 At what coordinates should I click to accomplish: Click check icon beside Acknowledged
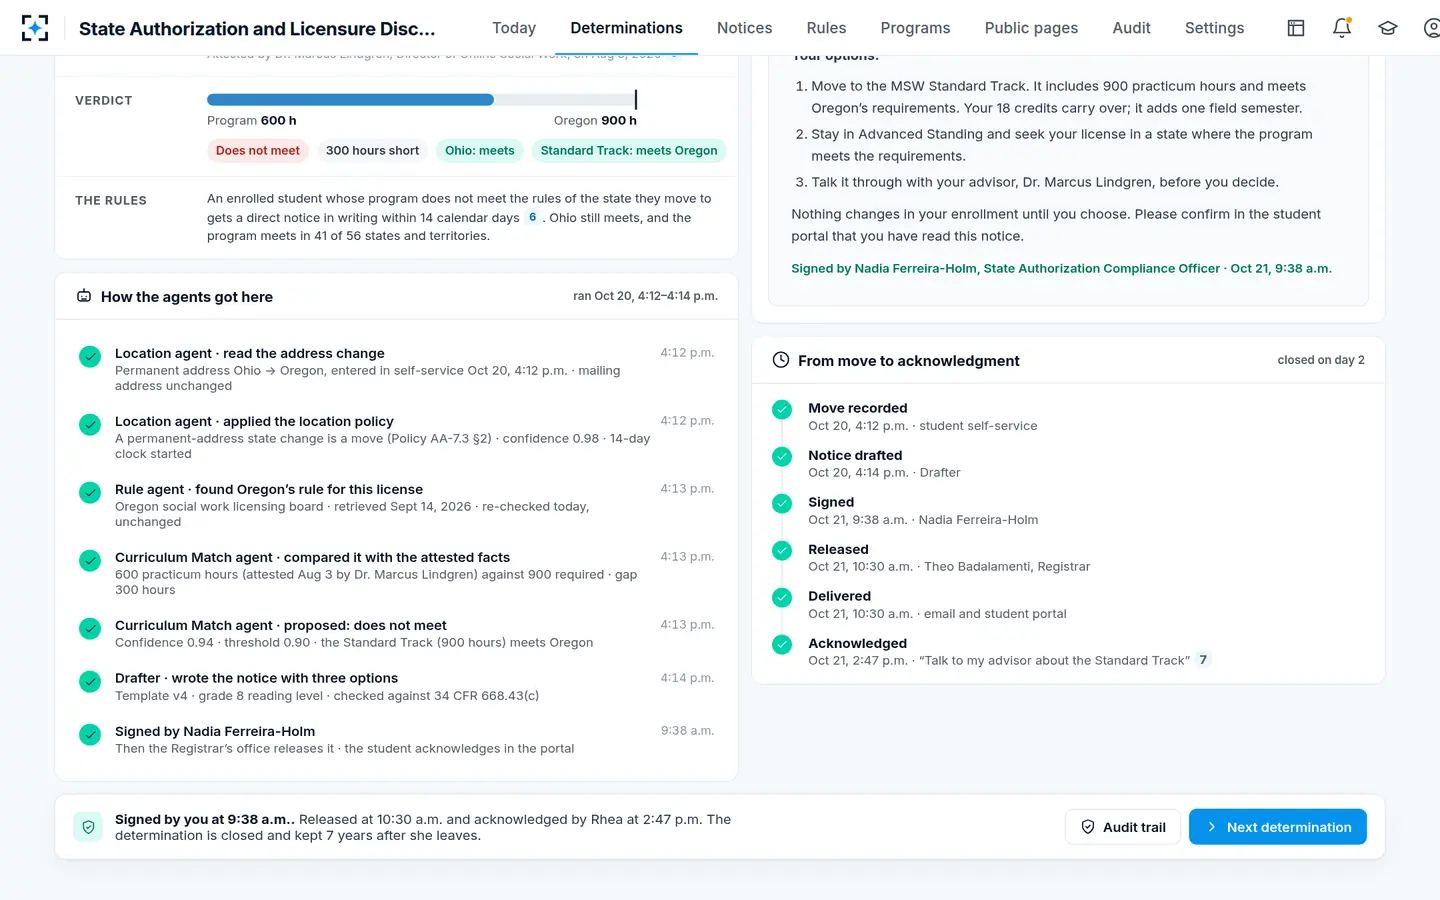pos(782,644)
